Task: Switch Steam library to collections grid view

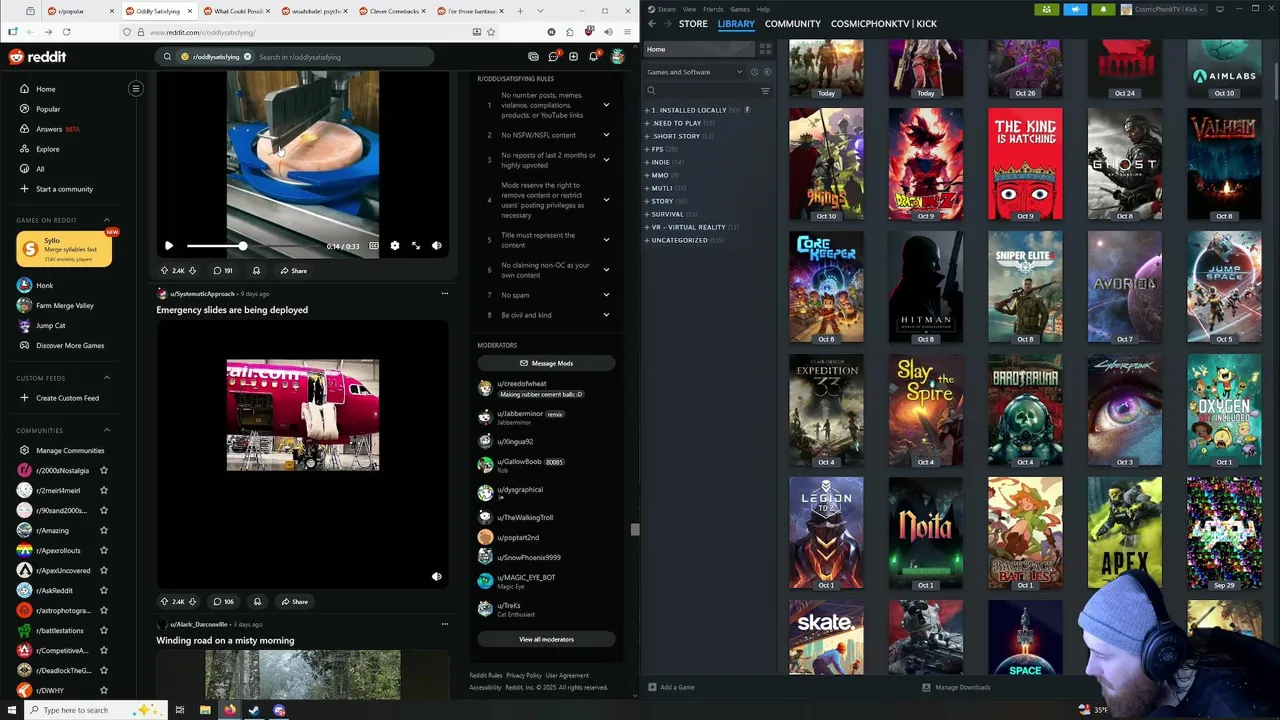Action: coord(765,49)
